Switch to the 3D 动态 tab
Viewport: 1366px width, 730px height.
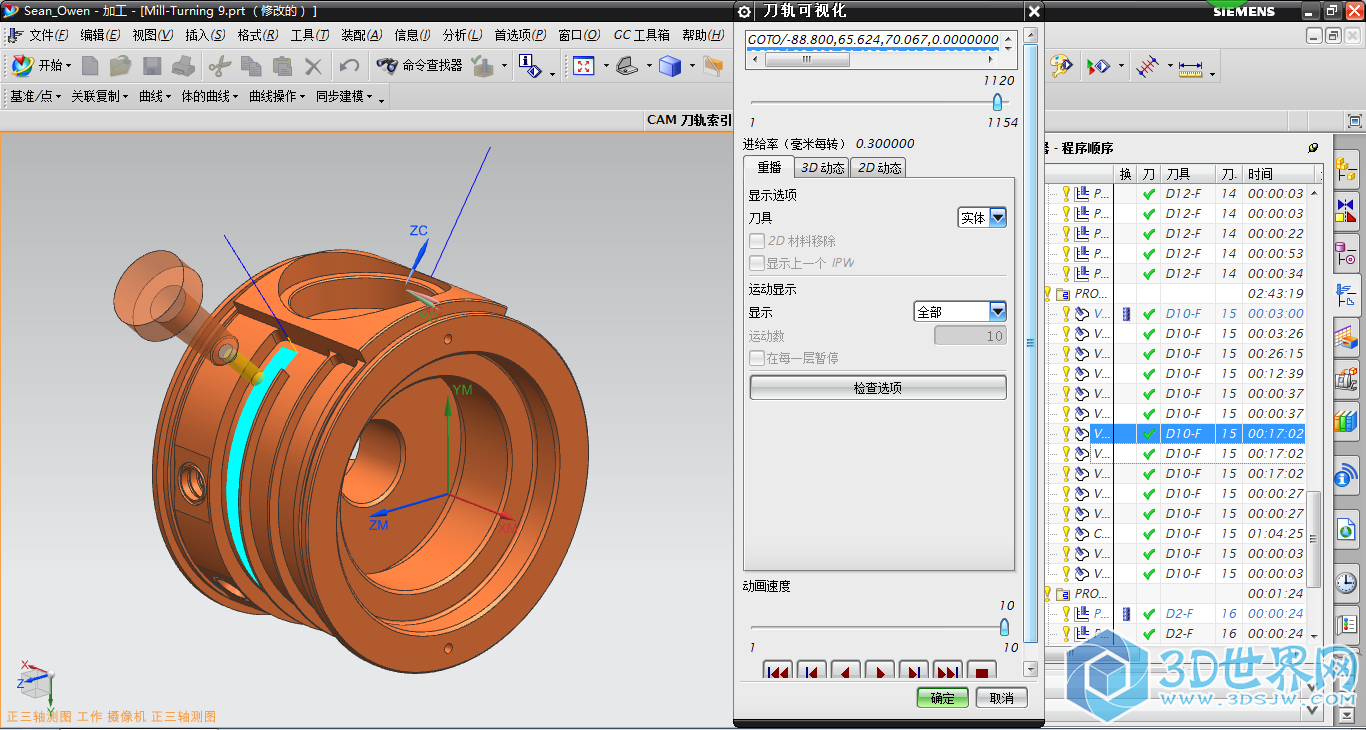tap(823, 168)
